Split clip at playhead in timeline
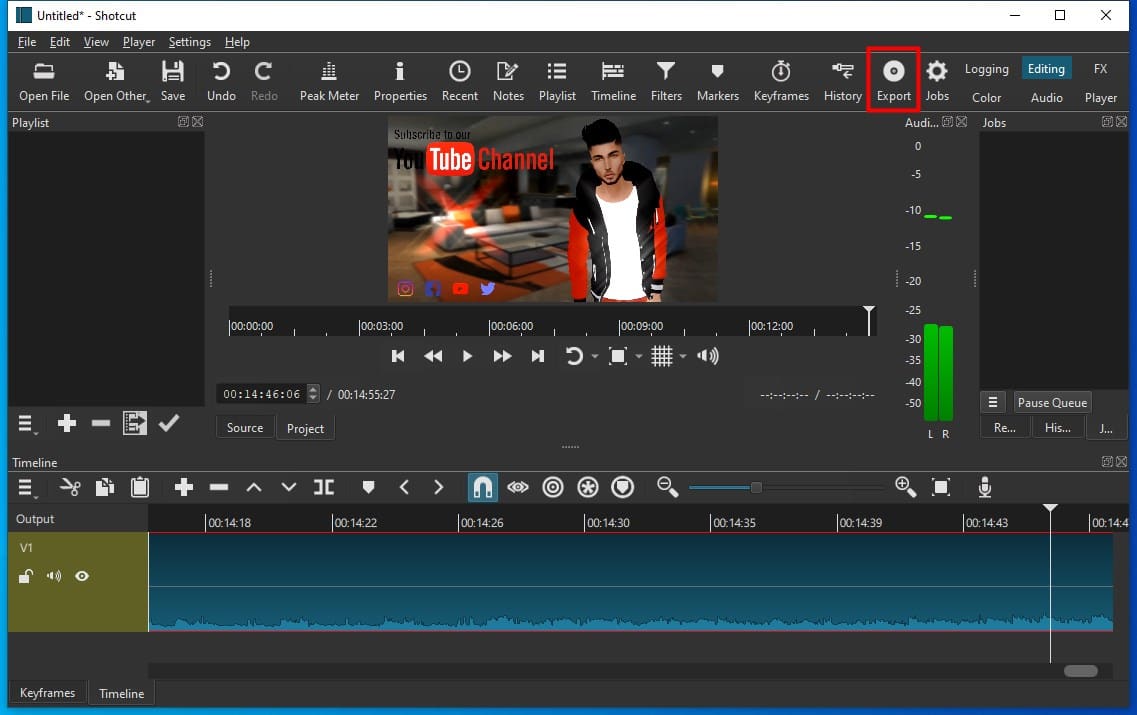This screenshot has width=1137, height=715. pyautogui.click(x=324, y=487)
